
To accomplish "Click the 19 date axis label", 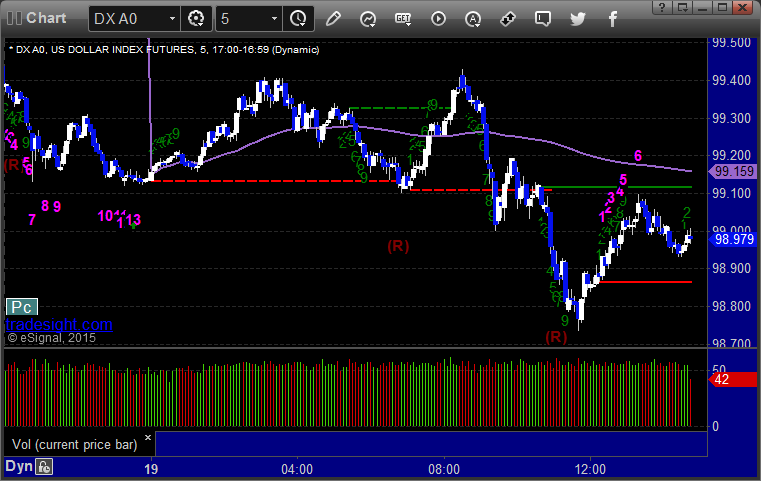I will click(x=151, y=469).
